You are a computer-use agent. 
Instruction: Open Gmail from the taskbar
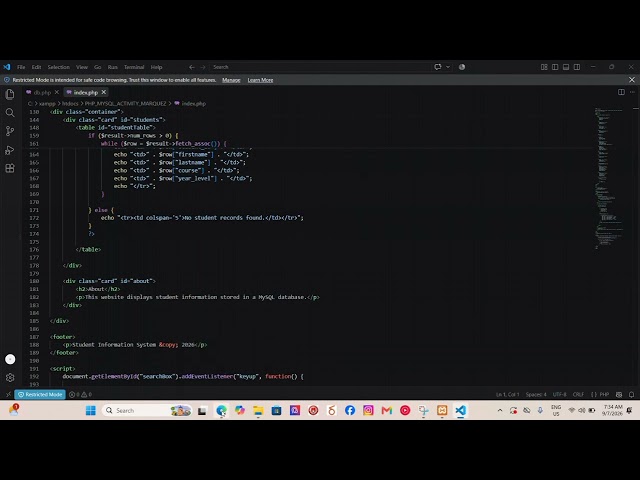pos(387,410)
